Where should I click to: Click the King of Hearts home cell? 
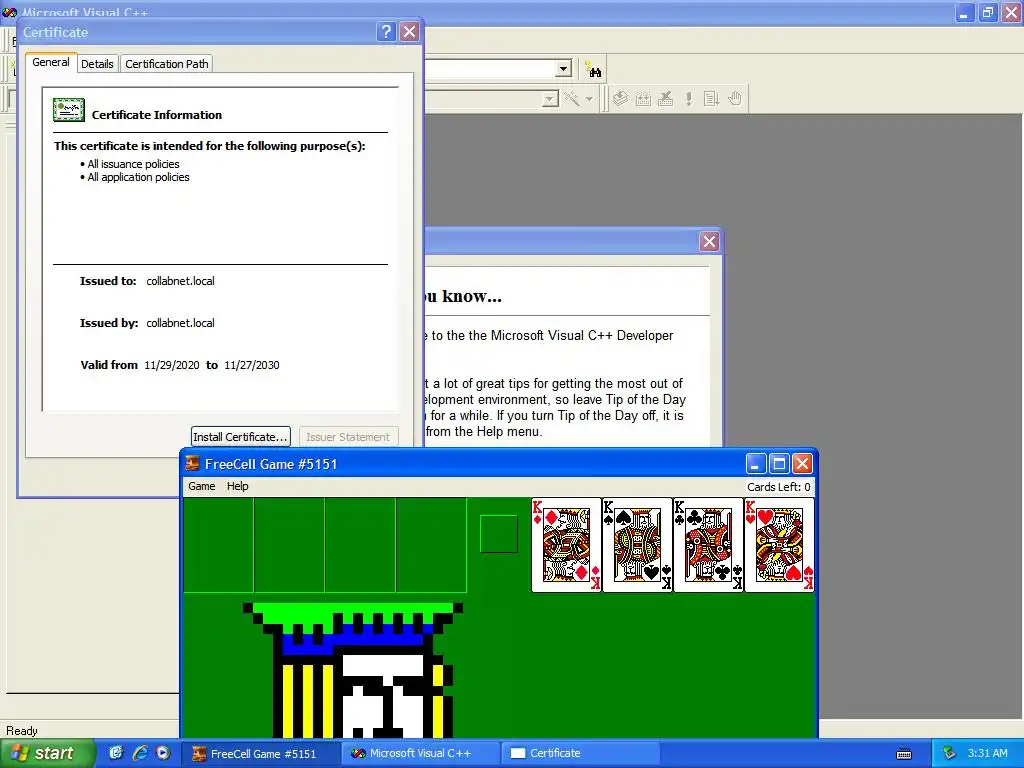pos(779,545)
